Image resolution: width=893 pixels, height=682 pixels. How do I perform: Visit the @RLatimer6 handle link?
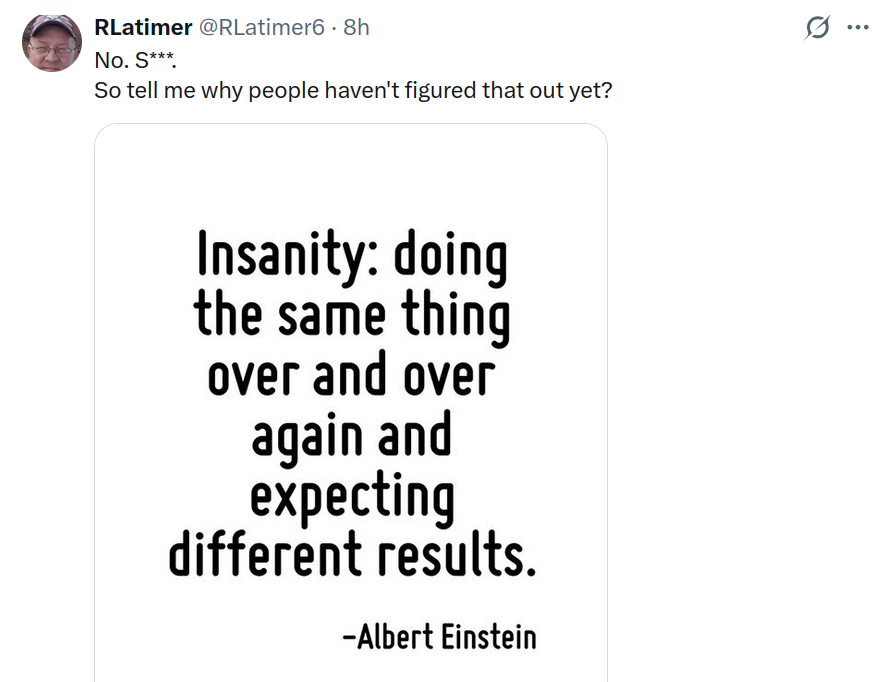point(263,28)
